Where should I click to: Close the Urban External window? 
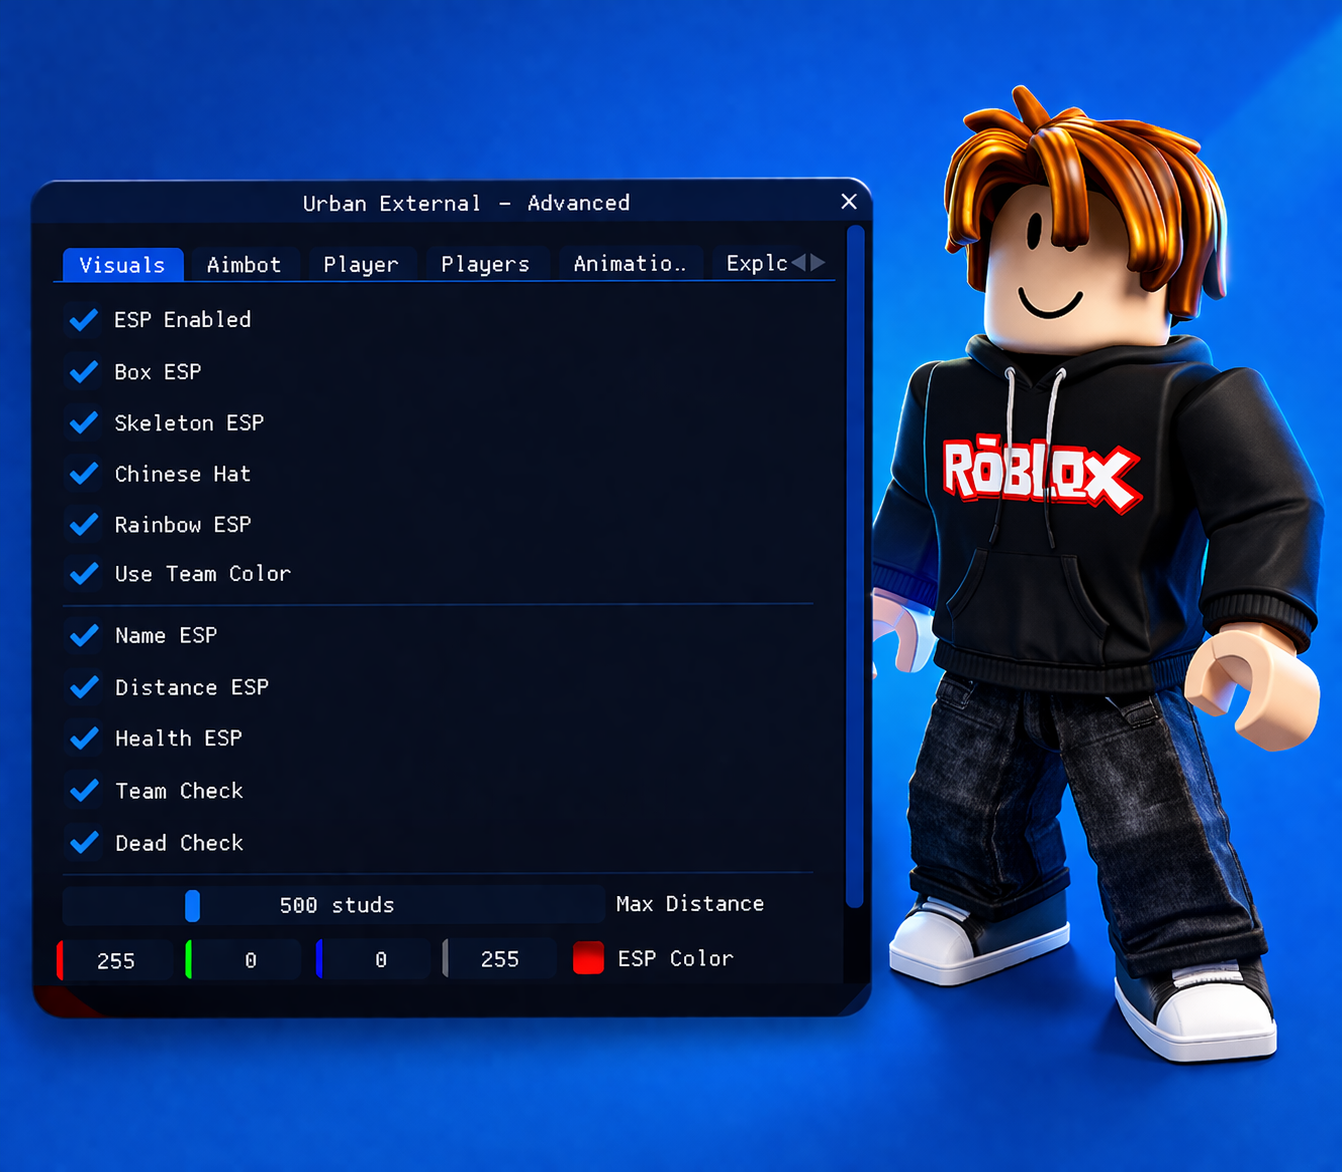coord(849,202)
